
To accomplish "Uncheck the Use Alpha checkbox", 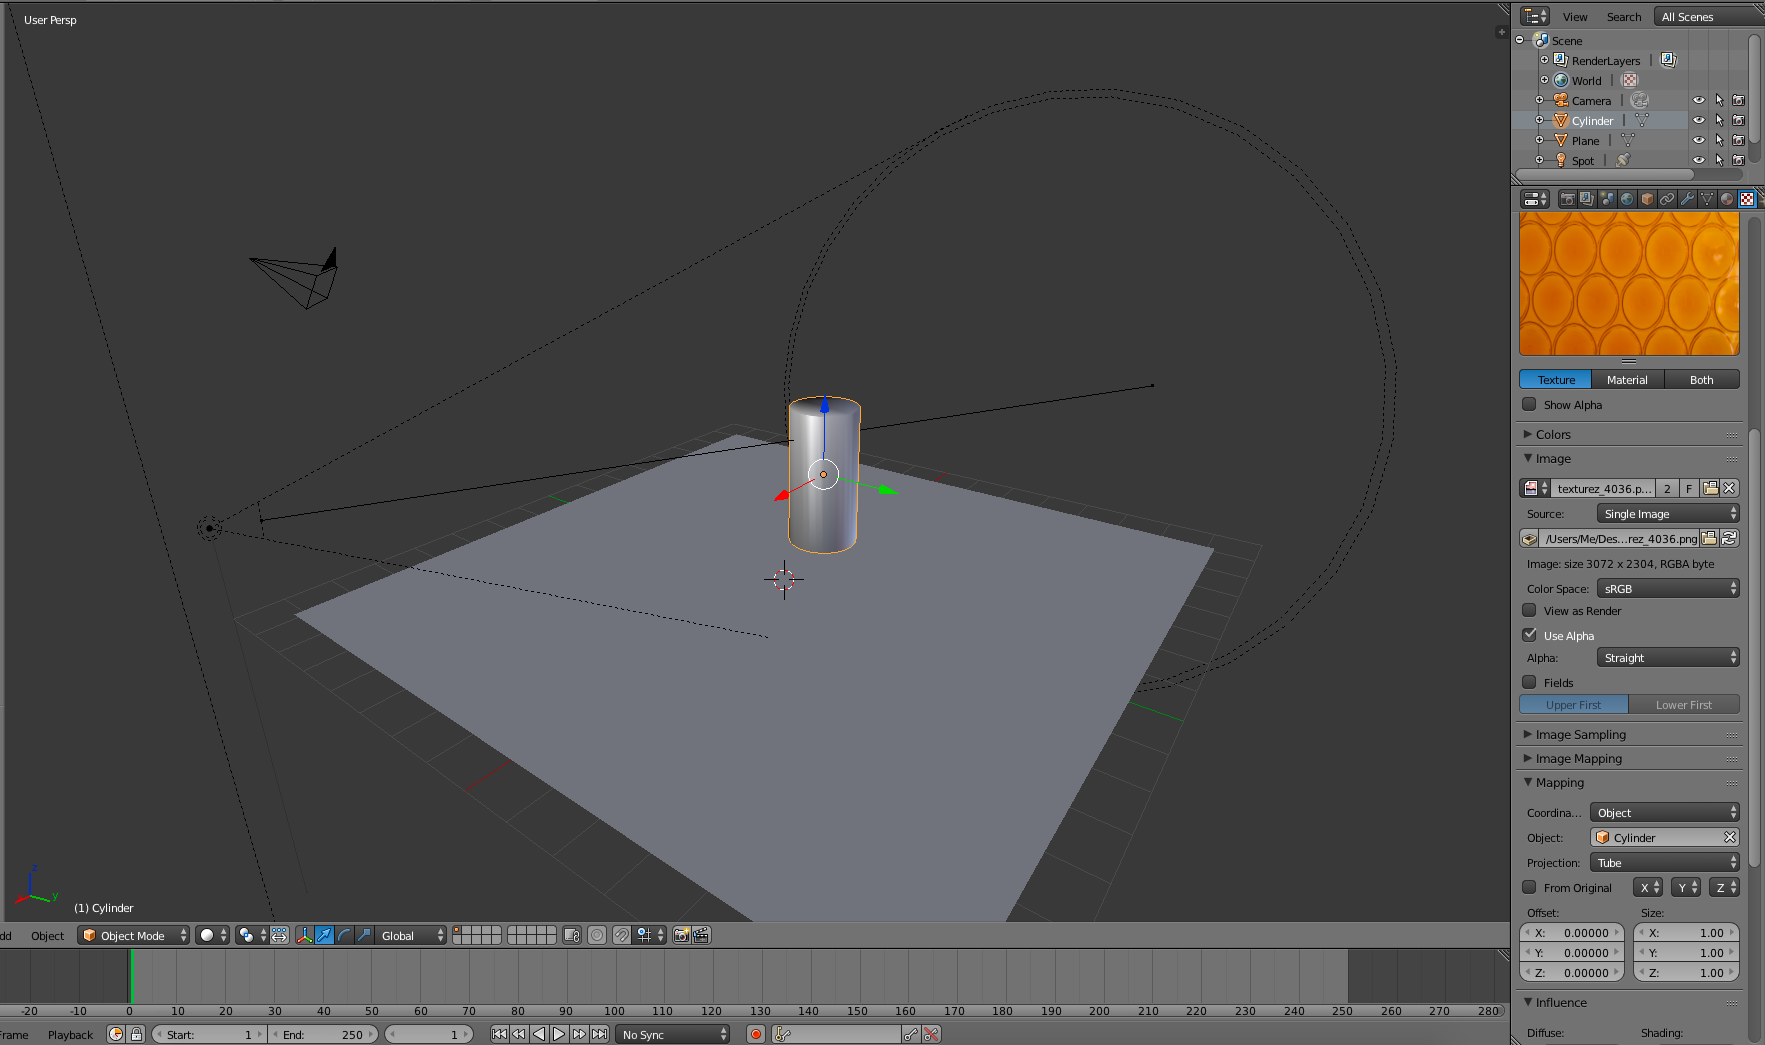I will pos(1529,634).
